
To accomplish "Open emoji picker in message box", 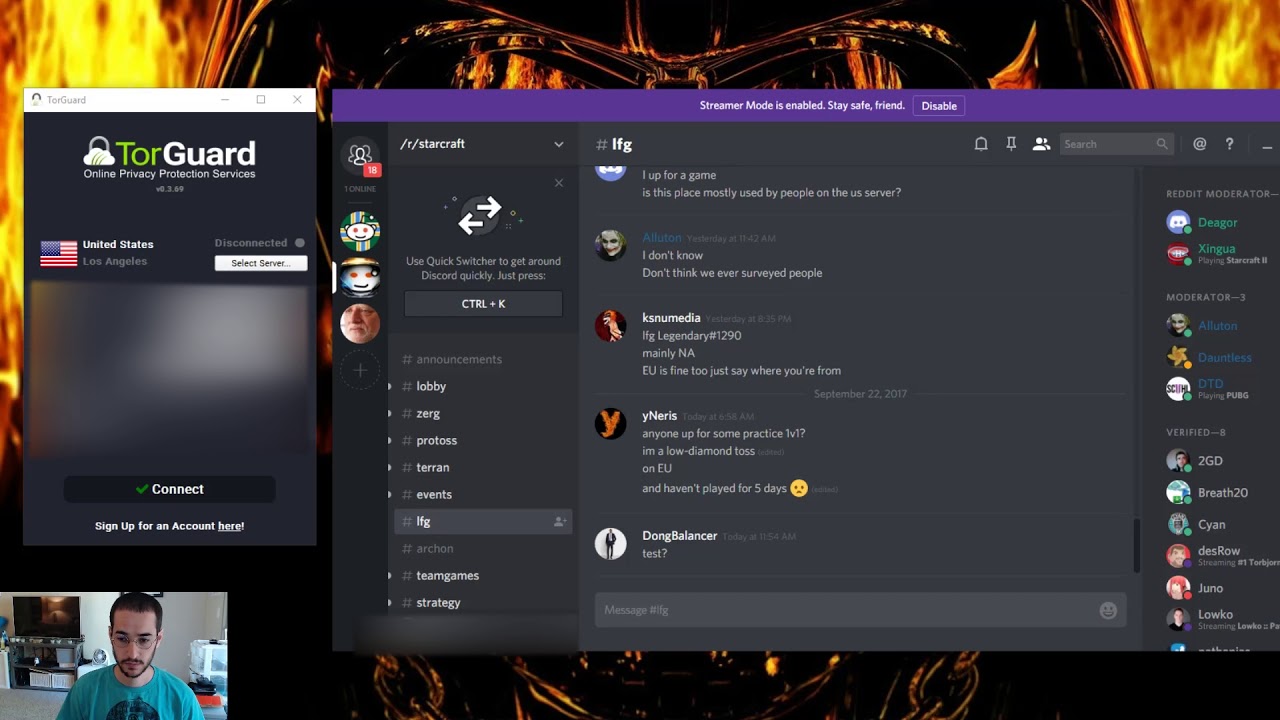I will point(1108,610).
